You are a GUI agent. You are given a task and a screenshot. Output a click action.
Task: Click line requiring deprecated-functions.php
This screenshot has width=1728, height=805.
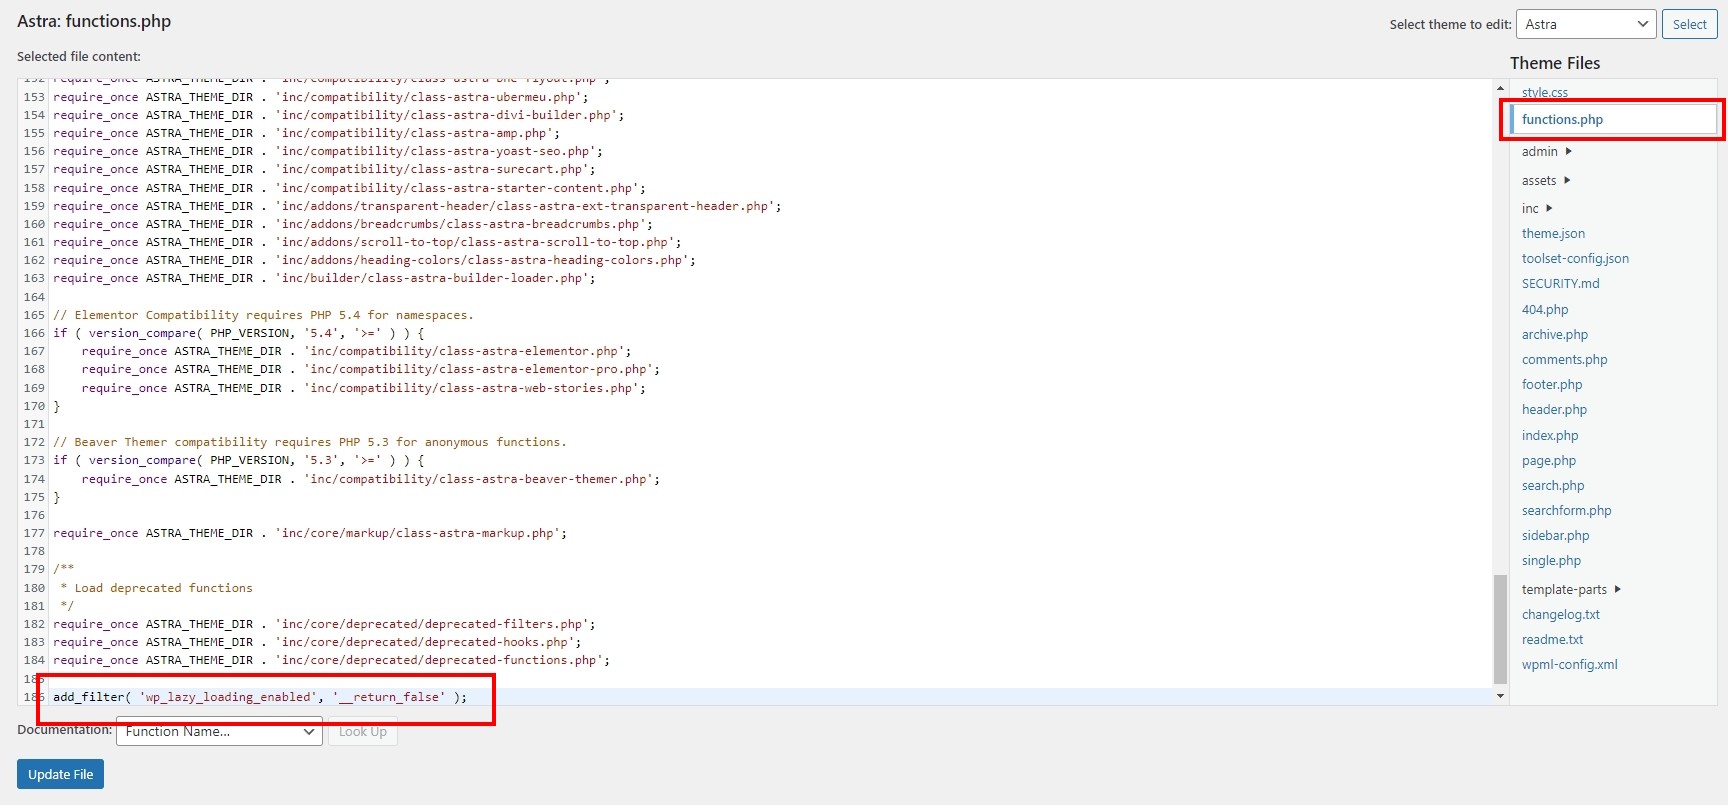(331, 660)
